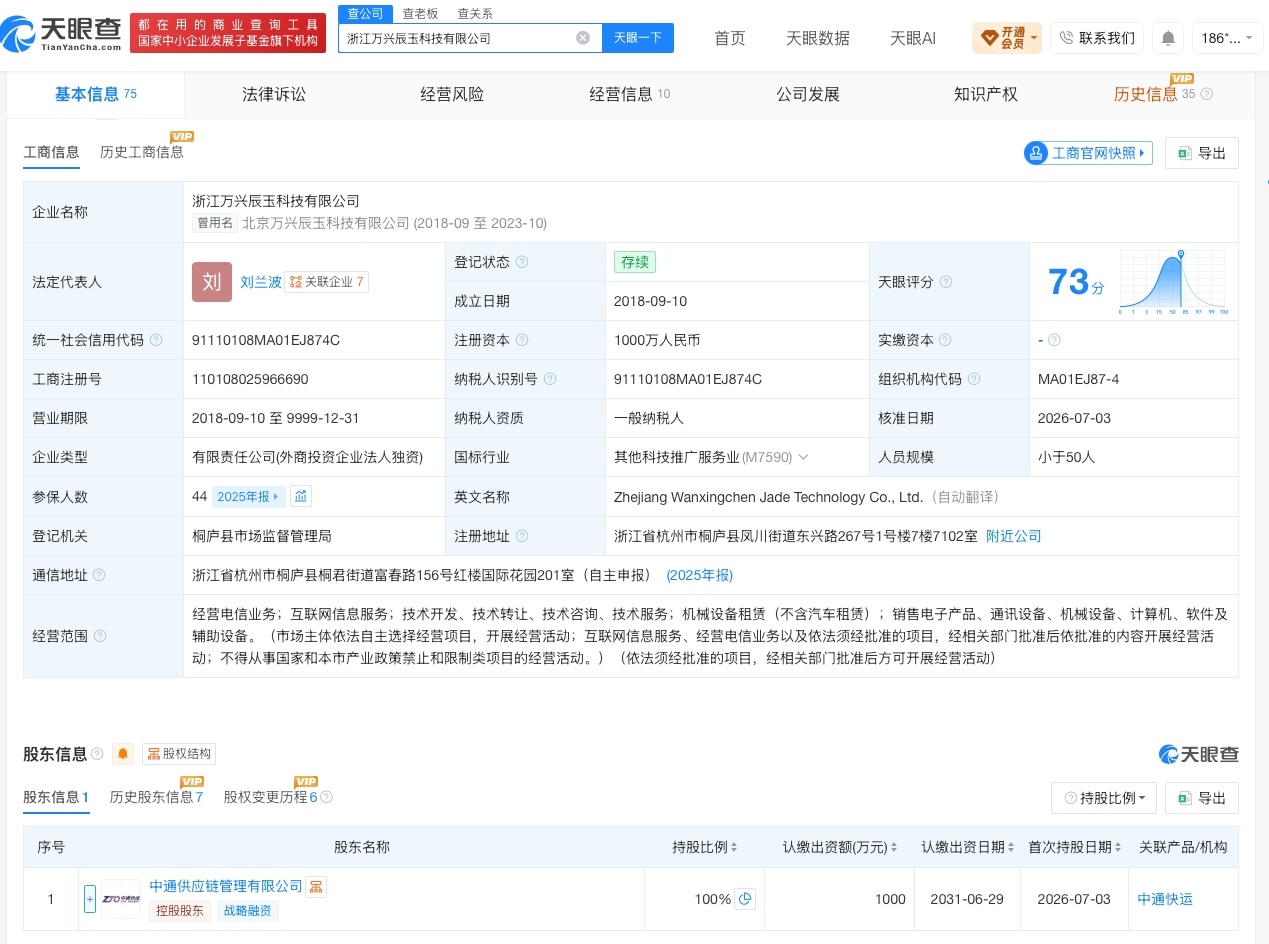Open 天眼数据 in top navigation
The height and width of the screenshot is (944, 1269).
[x=818, y=38]
